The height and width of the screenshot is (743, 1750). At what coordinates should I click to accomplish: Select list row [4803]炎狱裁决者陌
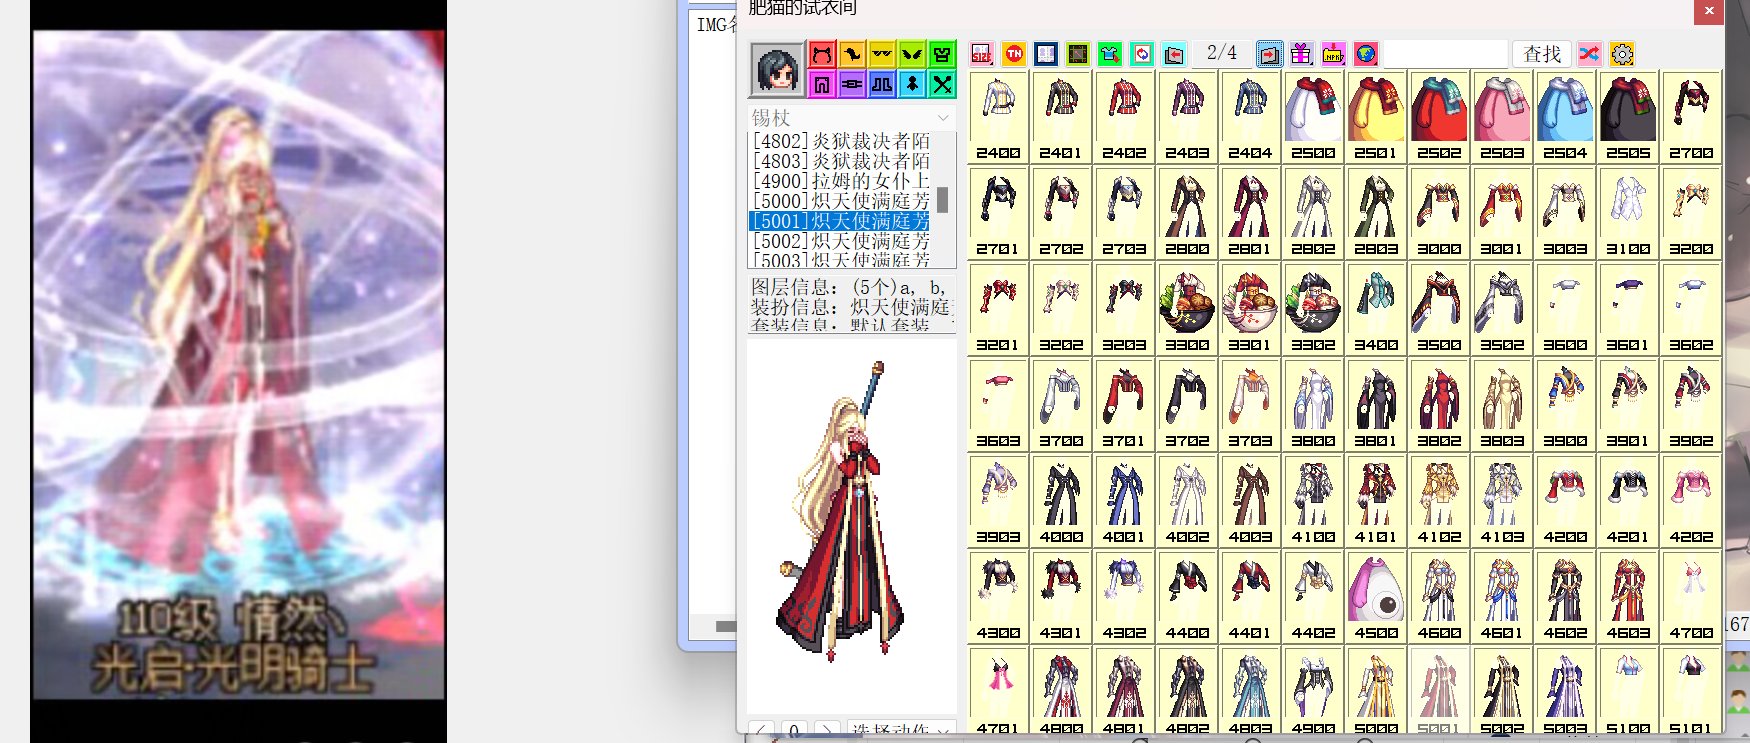(x=840, y=161)
